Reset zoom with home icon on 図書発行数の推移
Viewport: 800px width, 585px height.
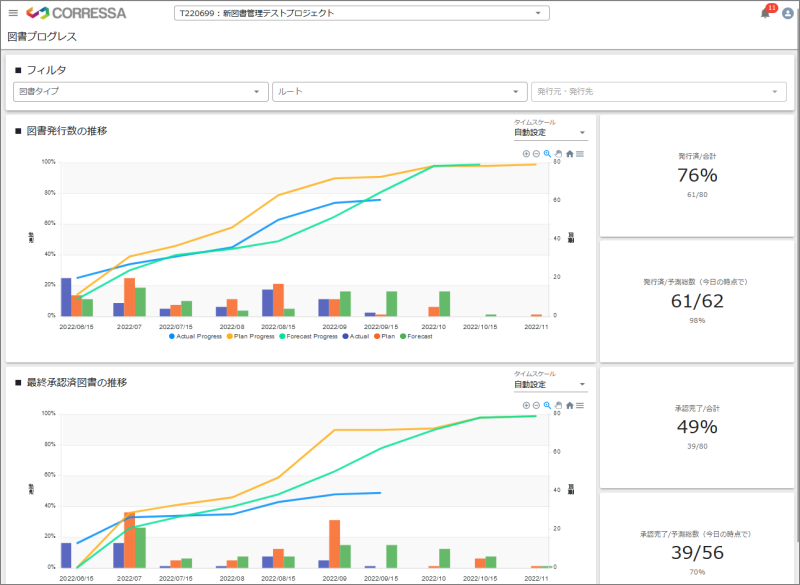569,154
